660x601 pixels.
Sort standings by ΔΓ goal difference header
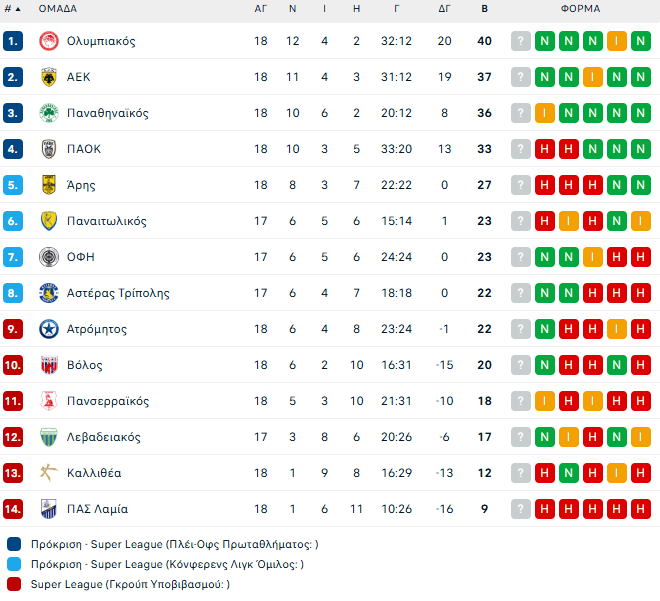445,9
